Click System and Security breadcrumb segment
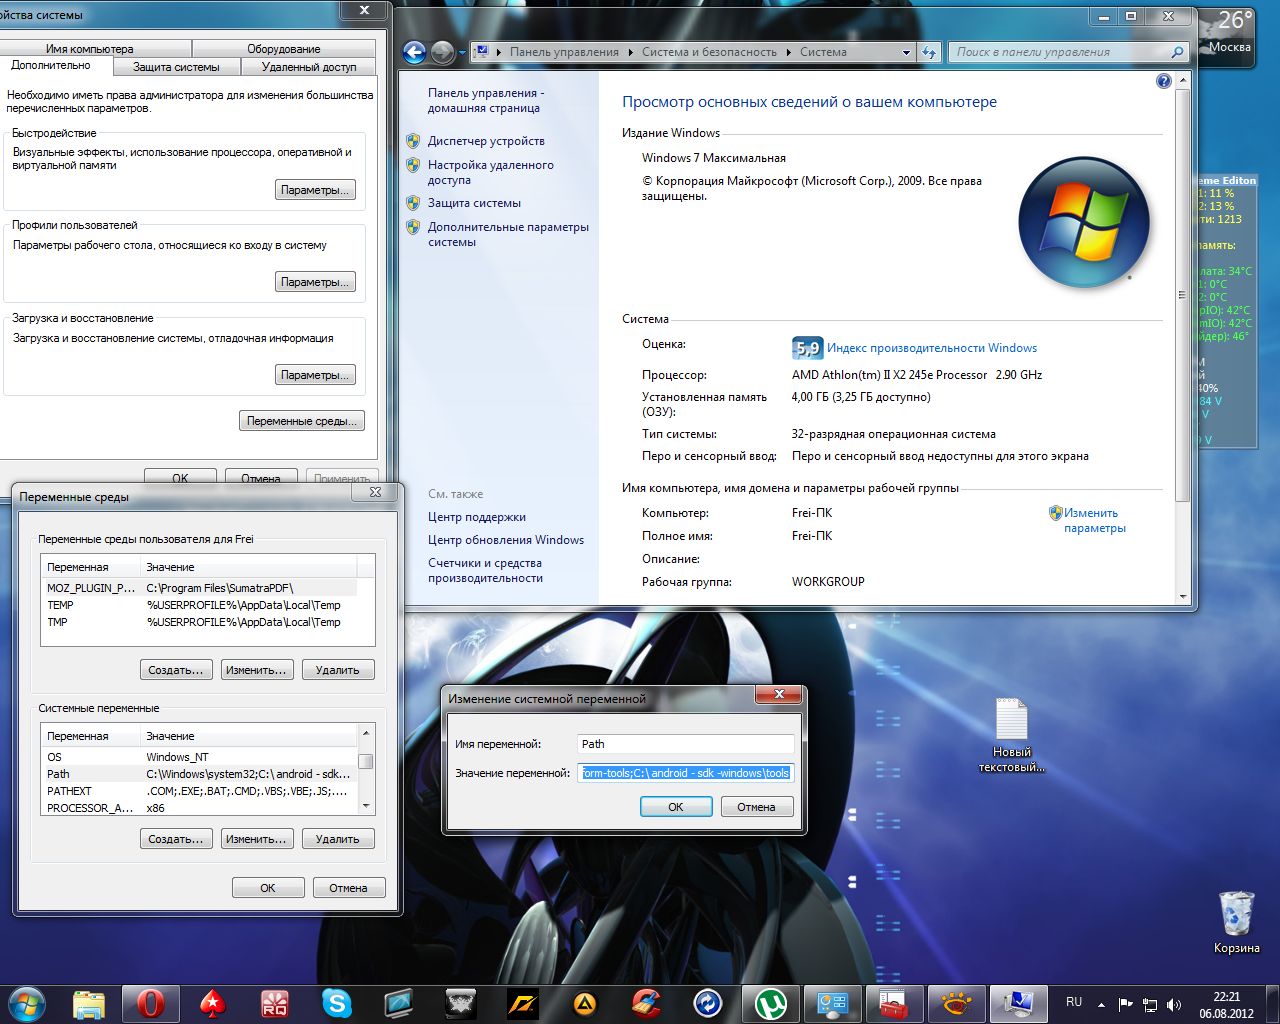 (710, 52)
